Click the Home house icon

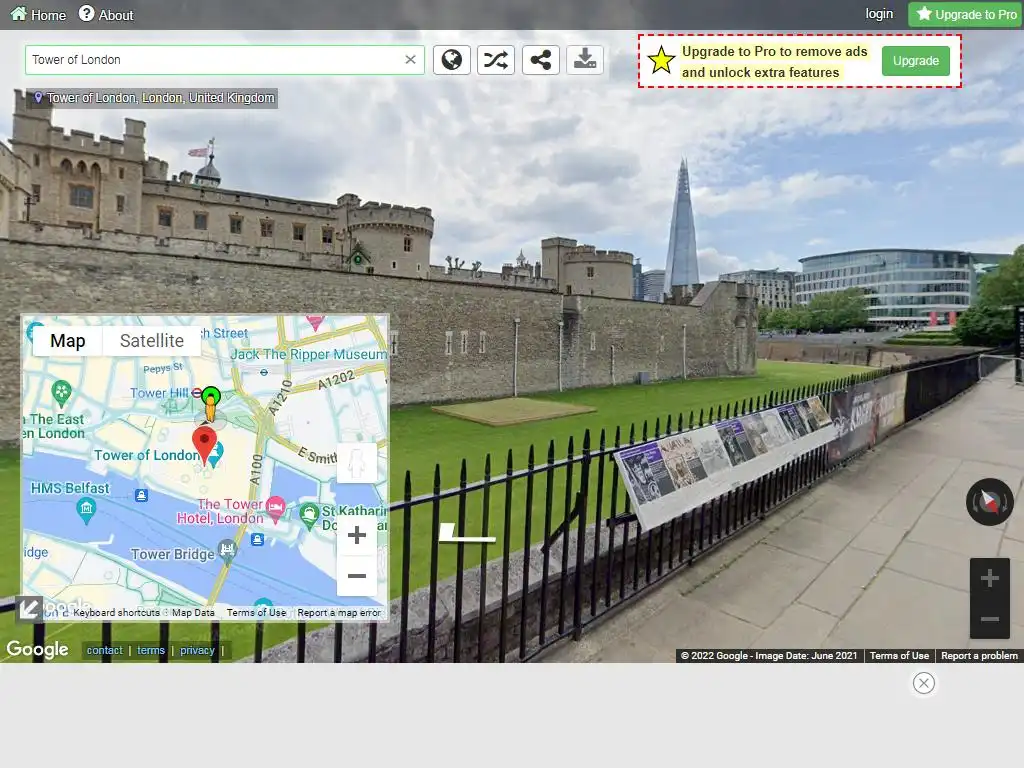pos(19,14)
